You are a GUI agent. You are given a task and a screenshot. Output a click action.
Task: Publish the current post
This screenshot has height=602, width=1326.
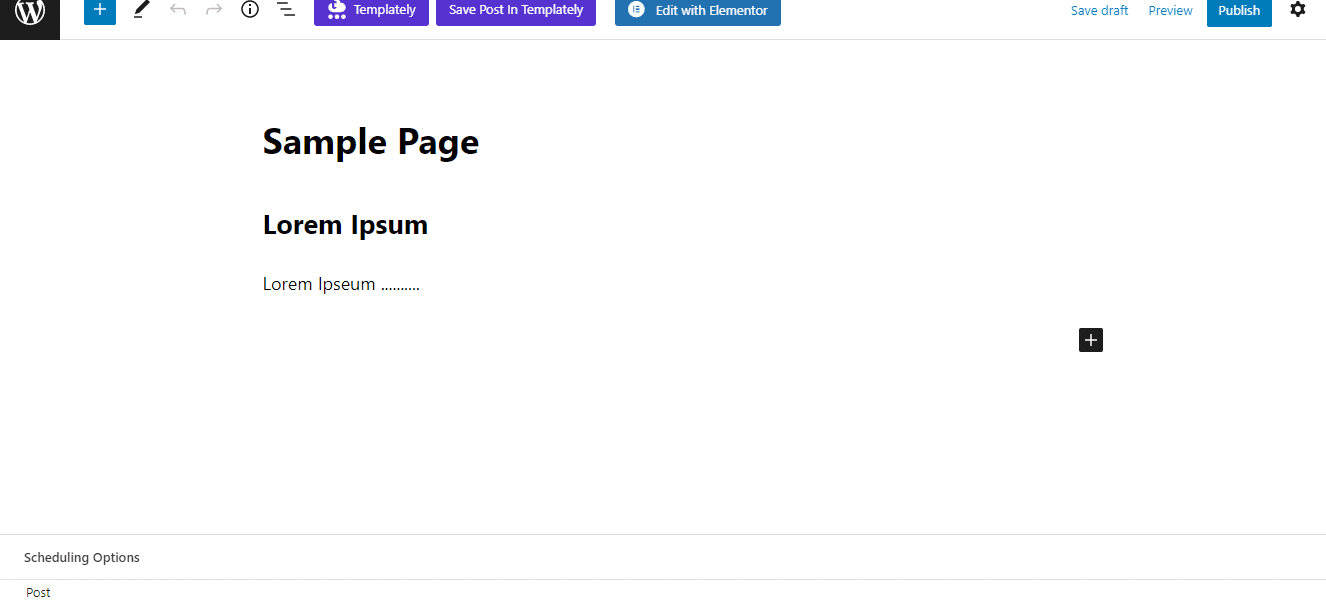pos(1239,10)
